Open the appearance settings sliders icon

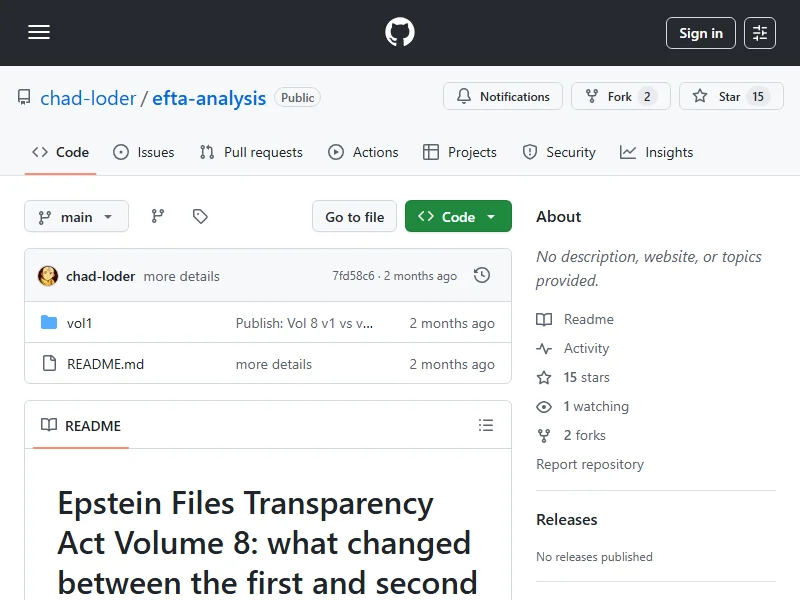[760, 33]
